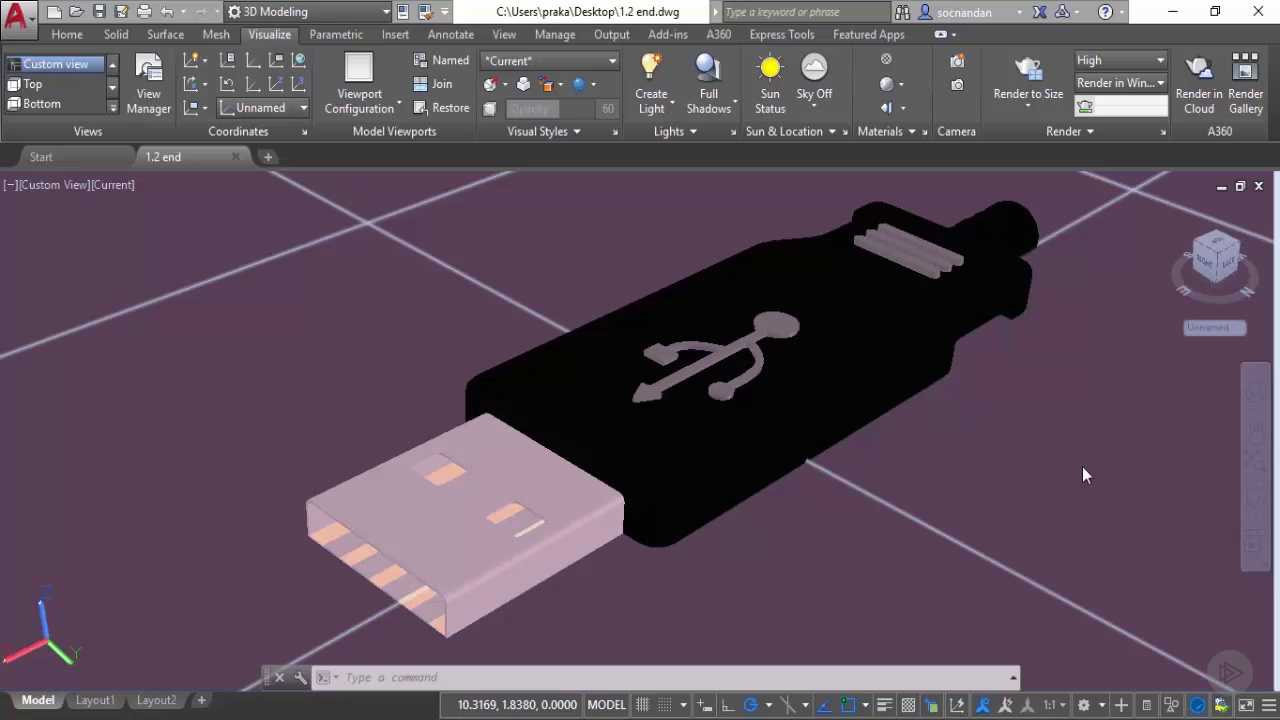Click the Type a command input field

[x=670, y=678]
